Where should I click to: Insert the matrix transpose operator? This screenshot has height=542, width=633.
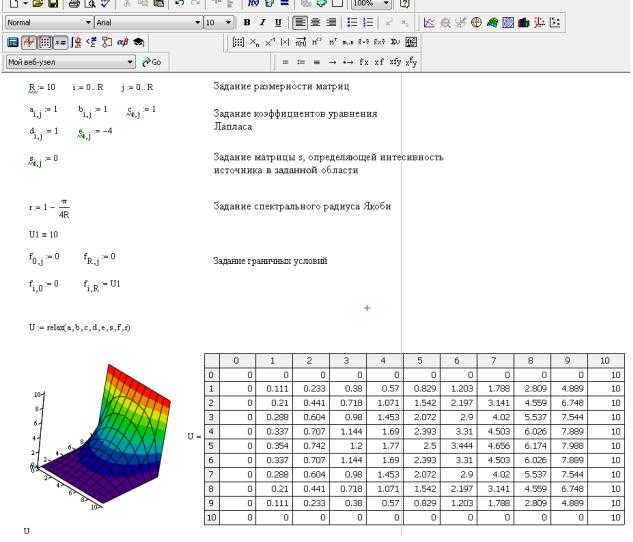(332, 42)
